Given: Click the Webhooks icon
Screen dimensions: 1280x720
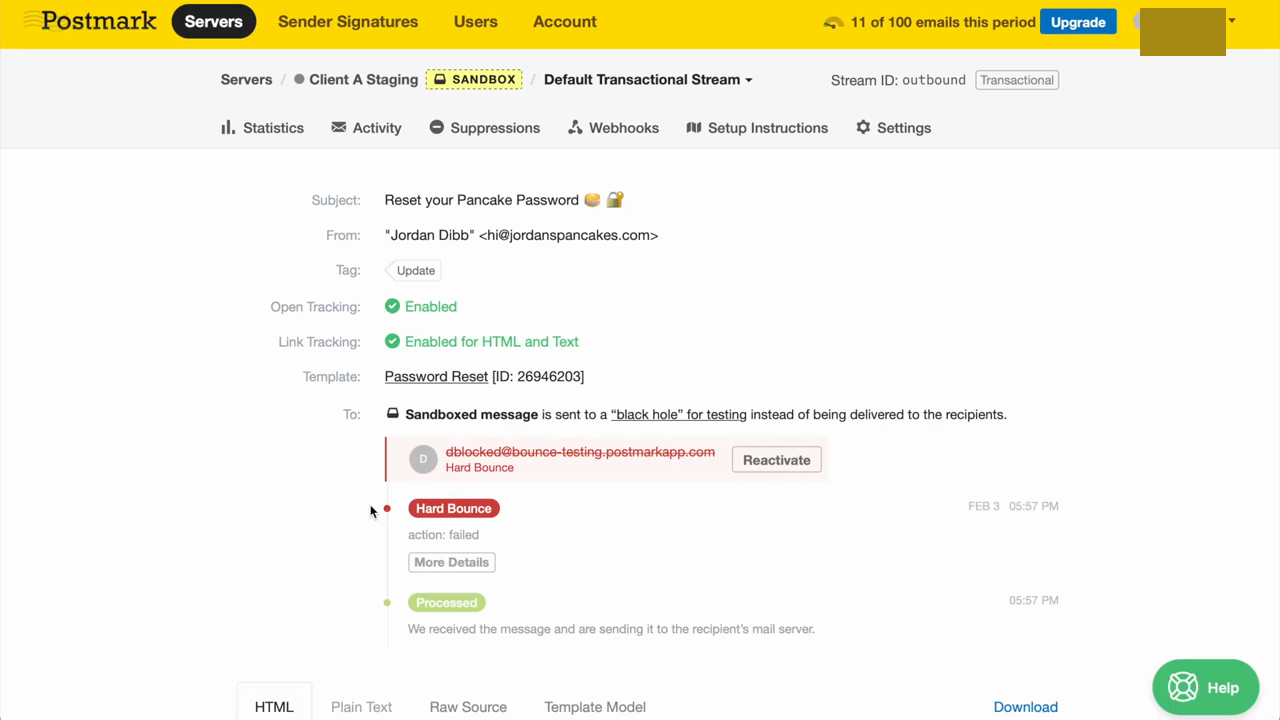Looking at the screenshot, I should [575, 127].
